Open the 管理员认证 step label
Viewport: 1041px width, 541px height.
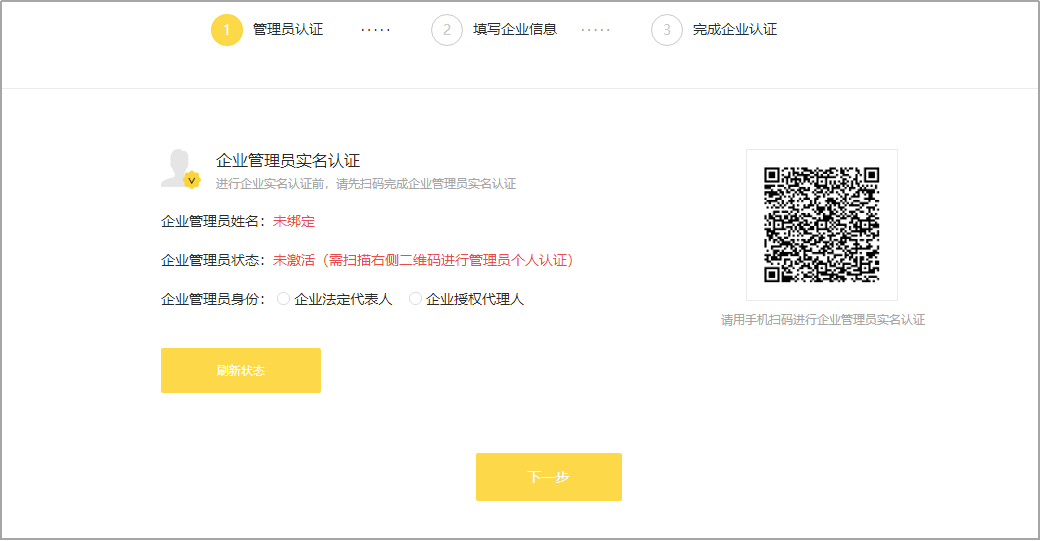(x=288, y=30)
